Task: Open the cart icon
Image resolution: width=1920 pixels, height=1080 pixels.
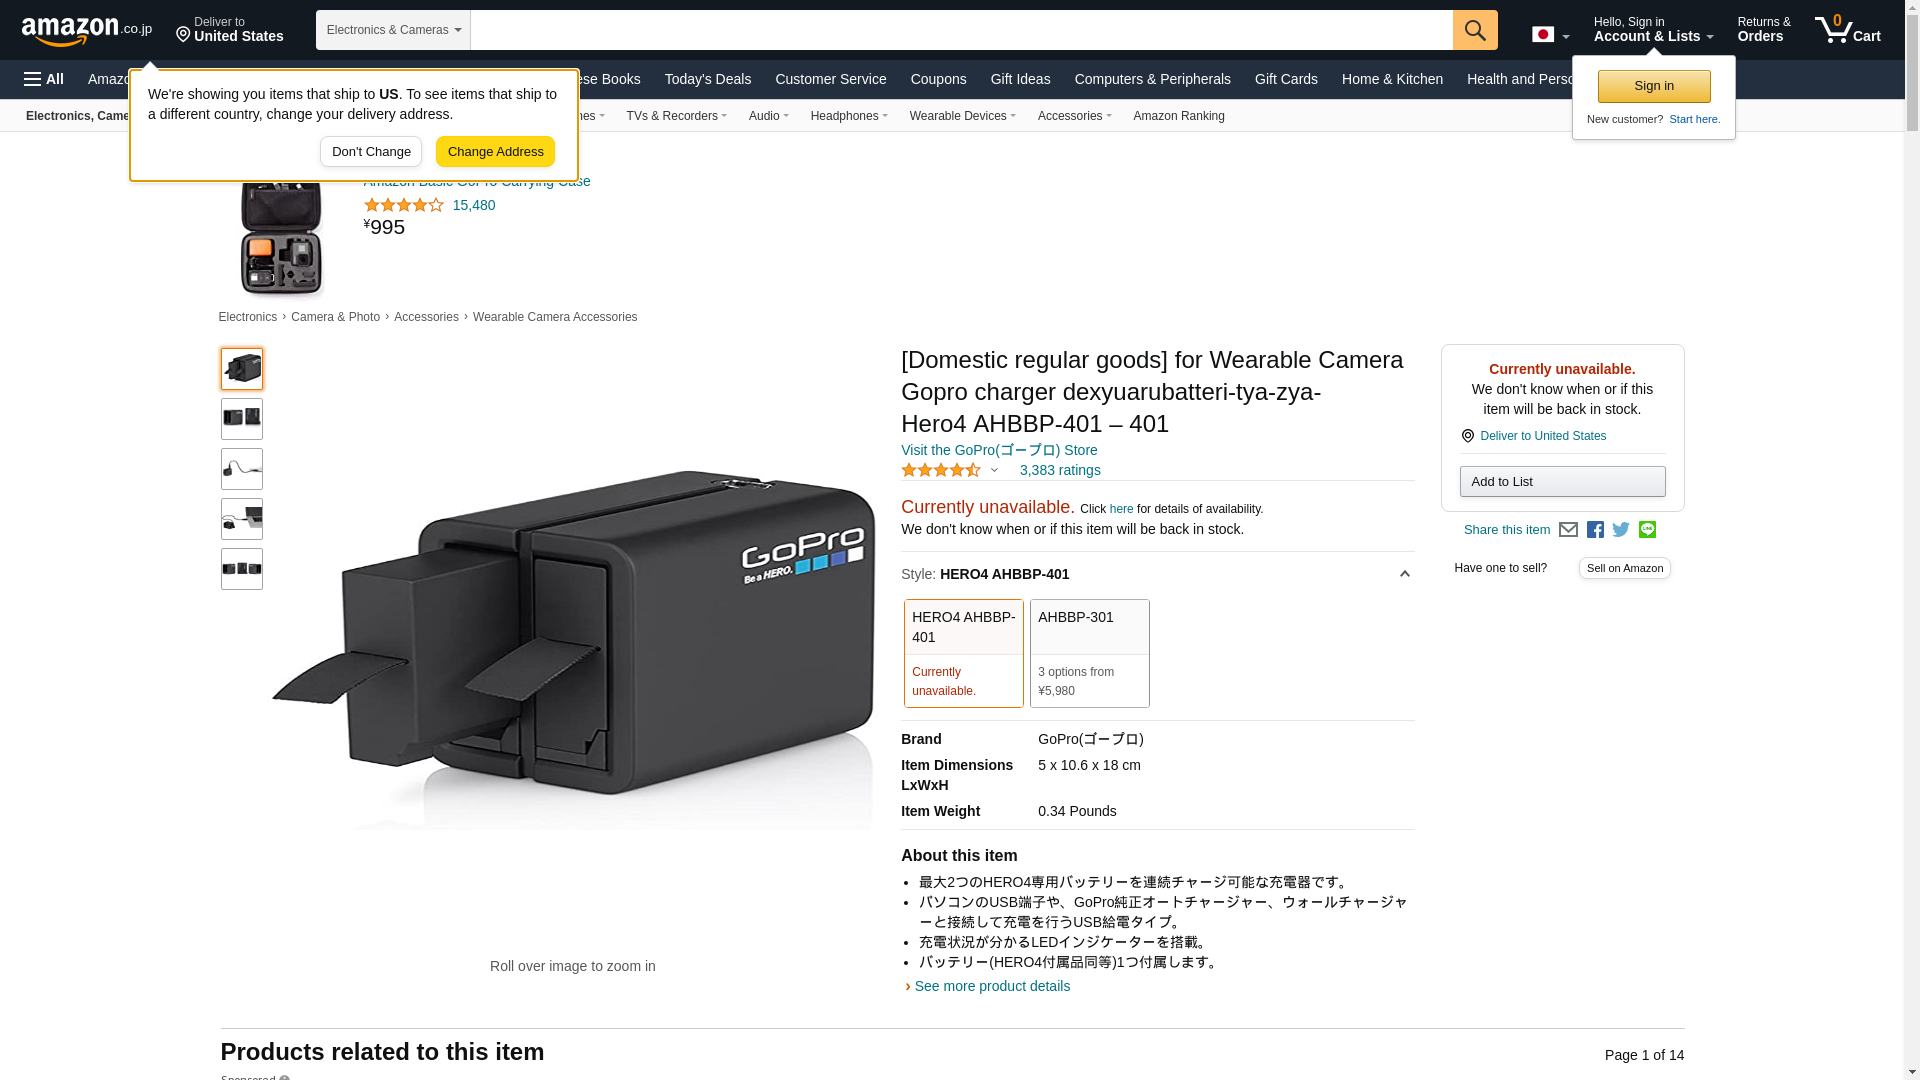Action: click(1848, 30)
